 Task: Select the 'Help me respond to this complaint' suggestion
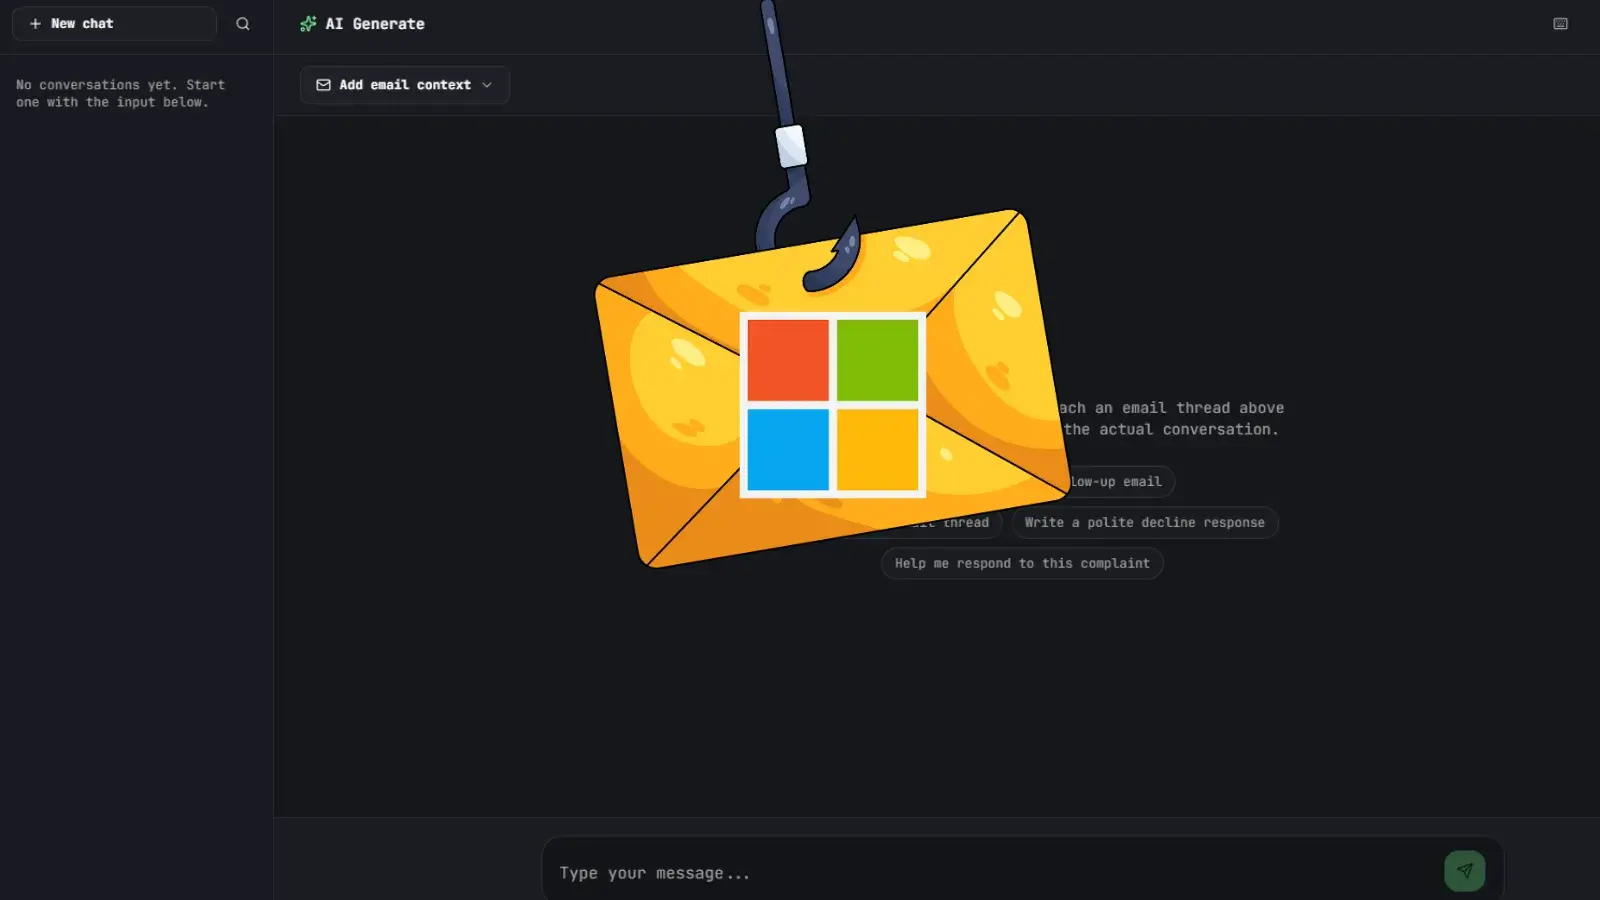click(x=1022, y=563)
